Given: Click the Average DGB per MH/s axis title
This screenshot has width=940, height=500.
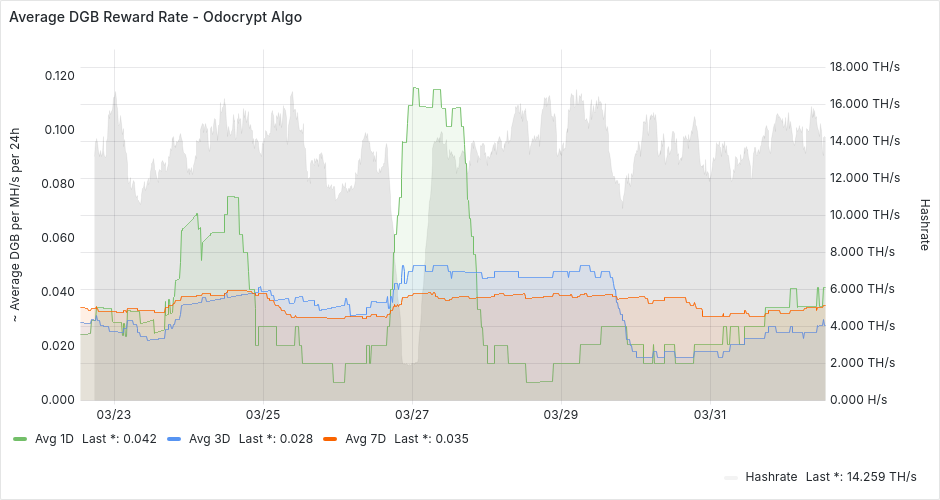Looking at the screenshot, I should coord(16,225).
